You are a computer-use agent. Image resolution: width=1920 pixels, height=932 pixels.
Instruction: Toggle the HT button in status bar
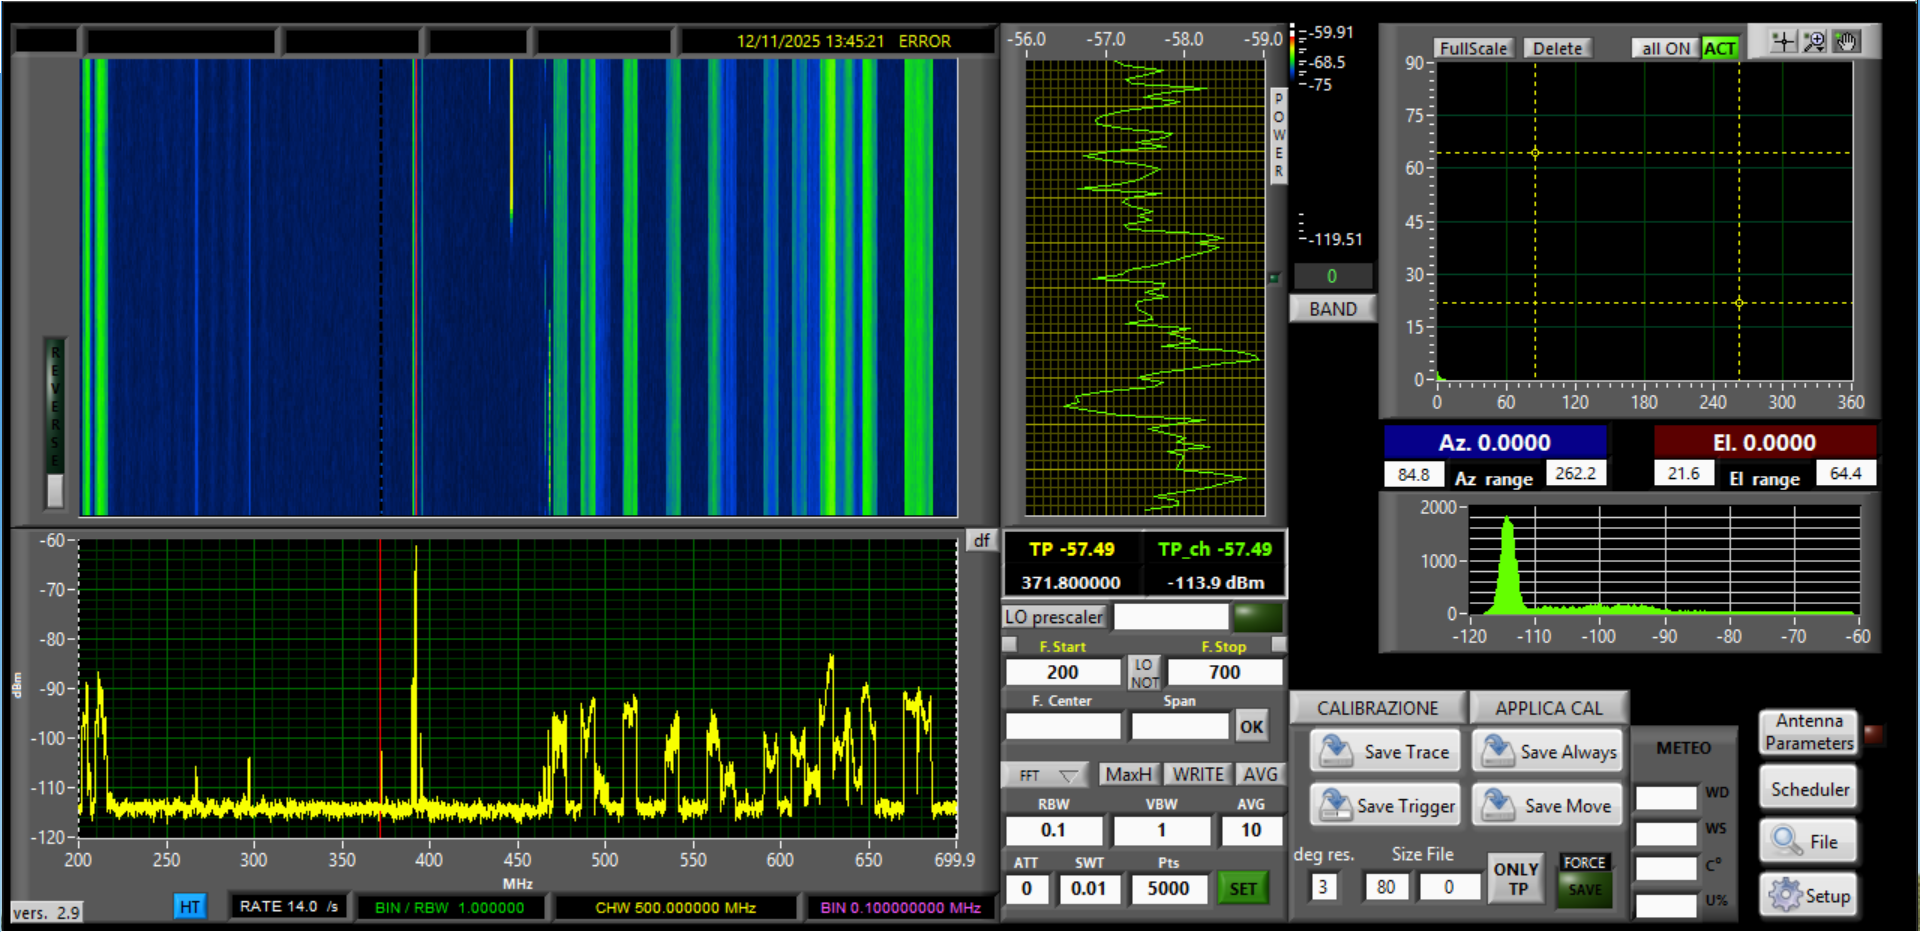(189, 907)
